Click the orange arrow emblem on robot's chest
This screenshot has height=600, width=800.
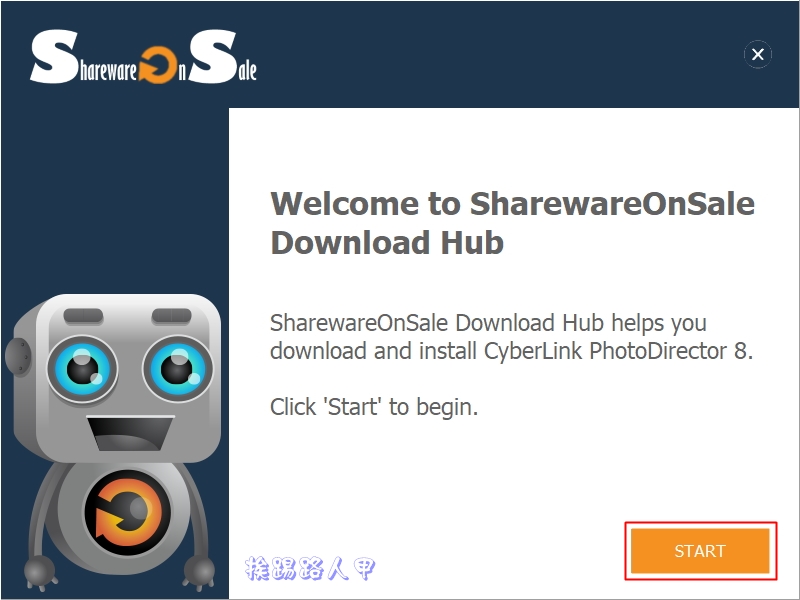[123, 512]
